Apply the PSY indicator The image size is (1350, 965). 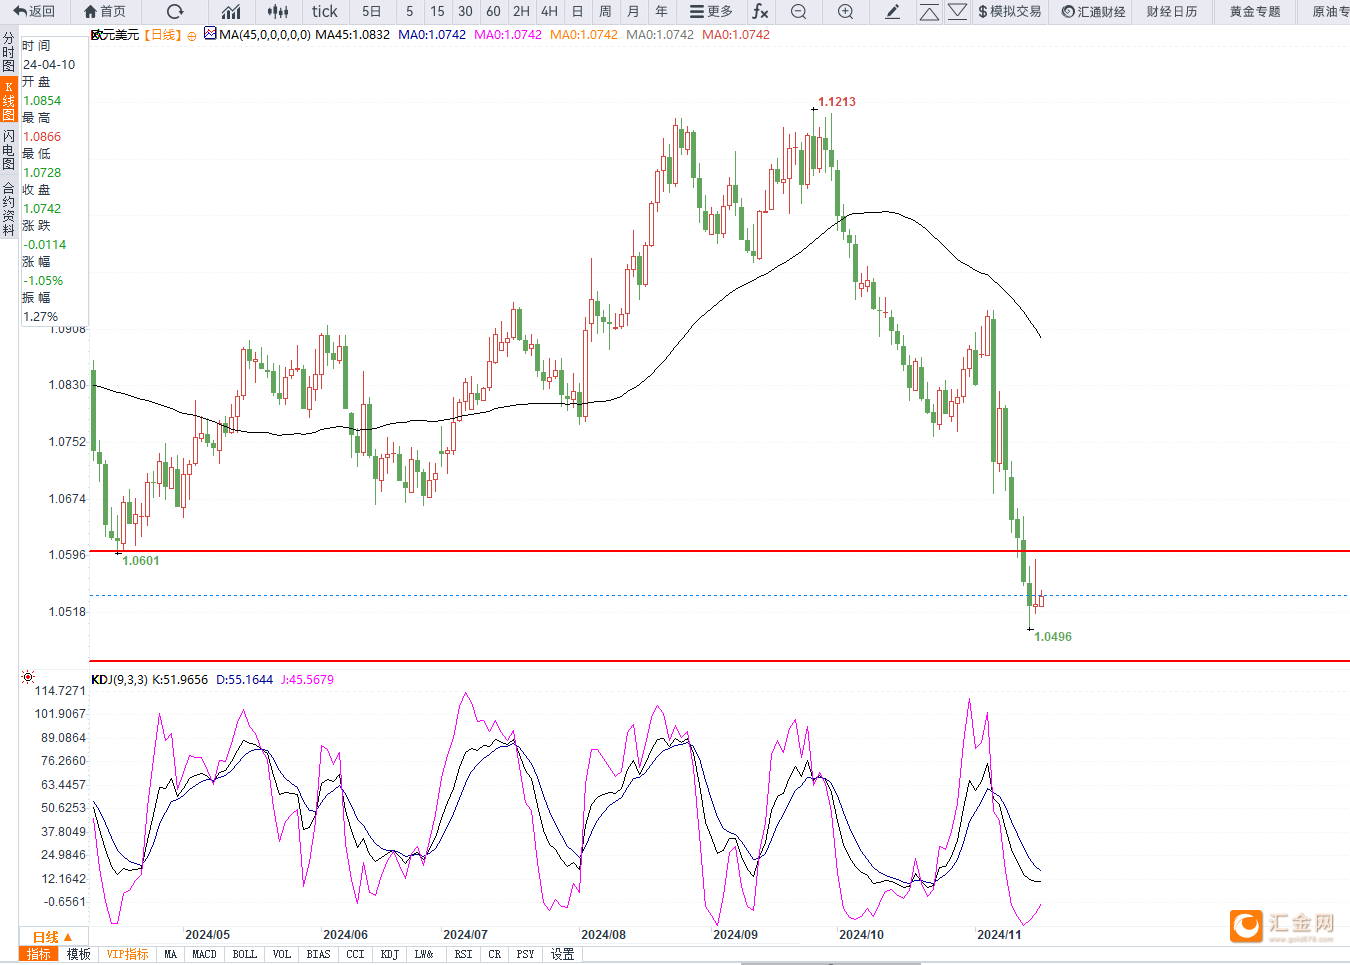pyautogui.click(x=526, y=954)
